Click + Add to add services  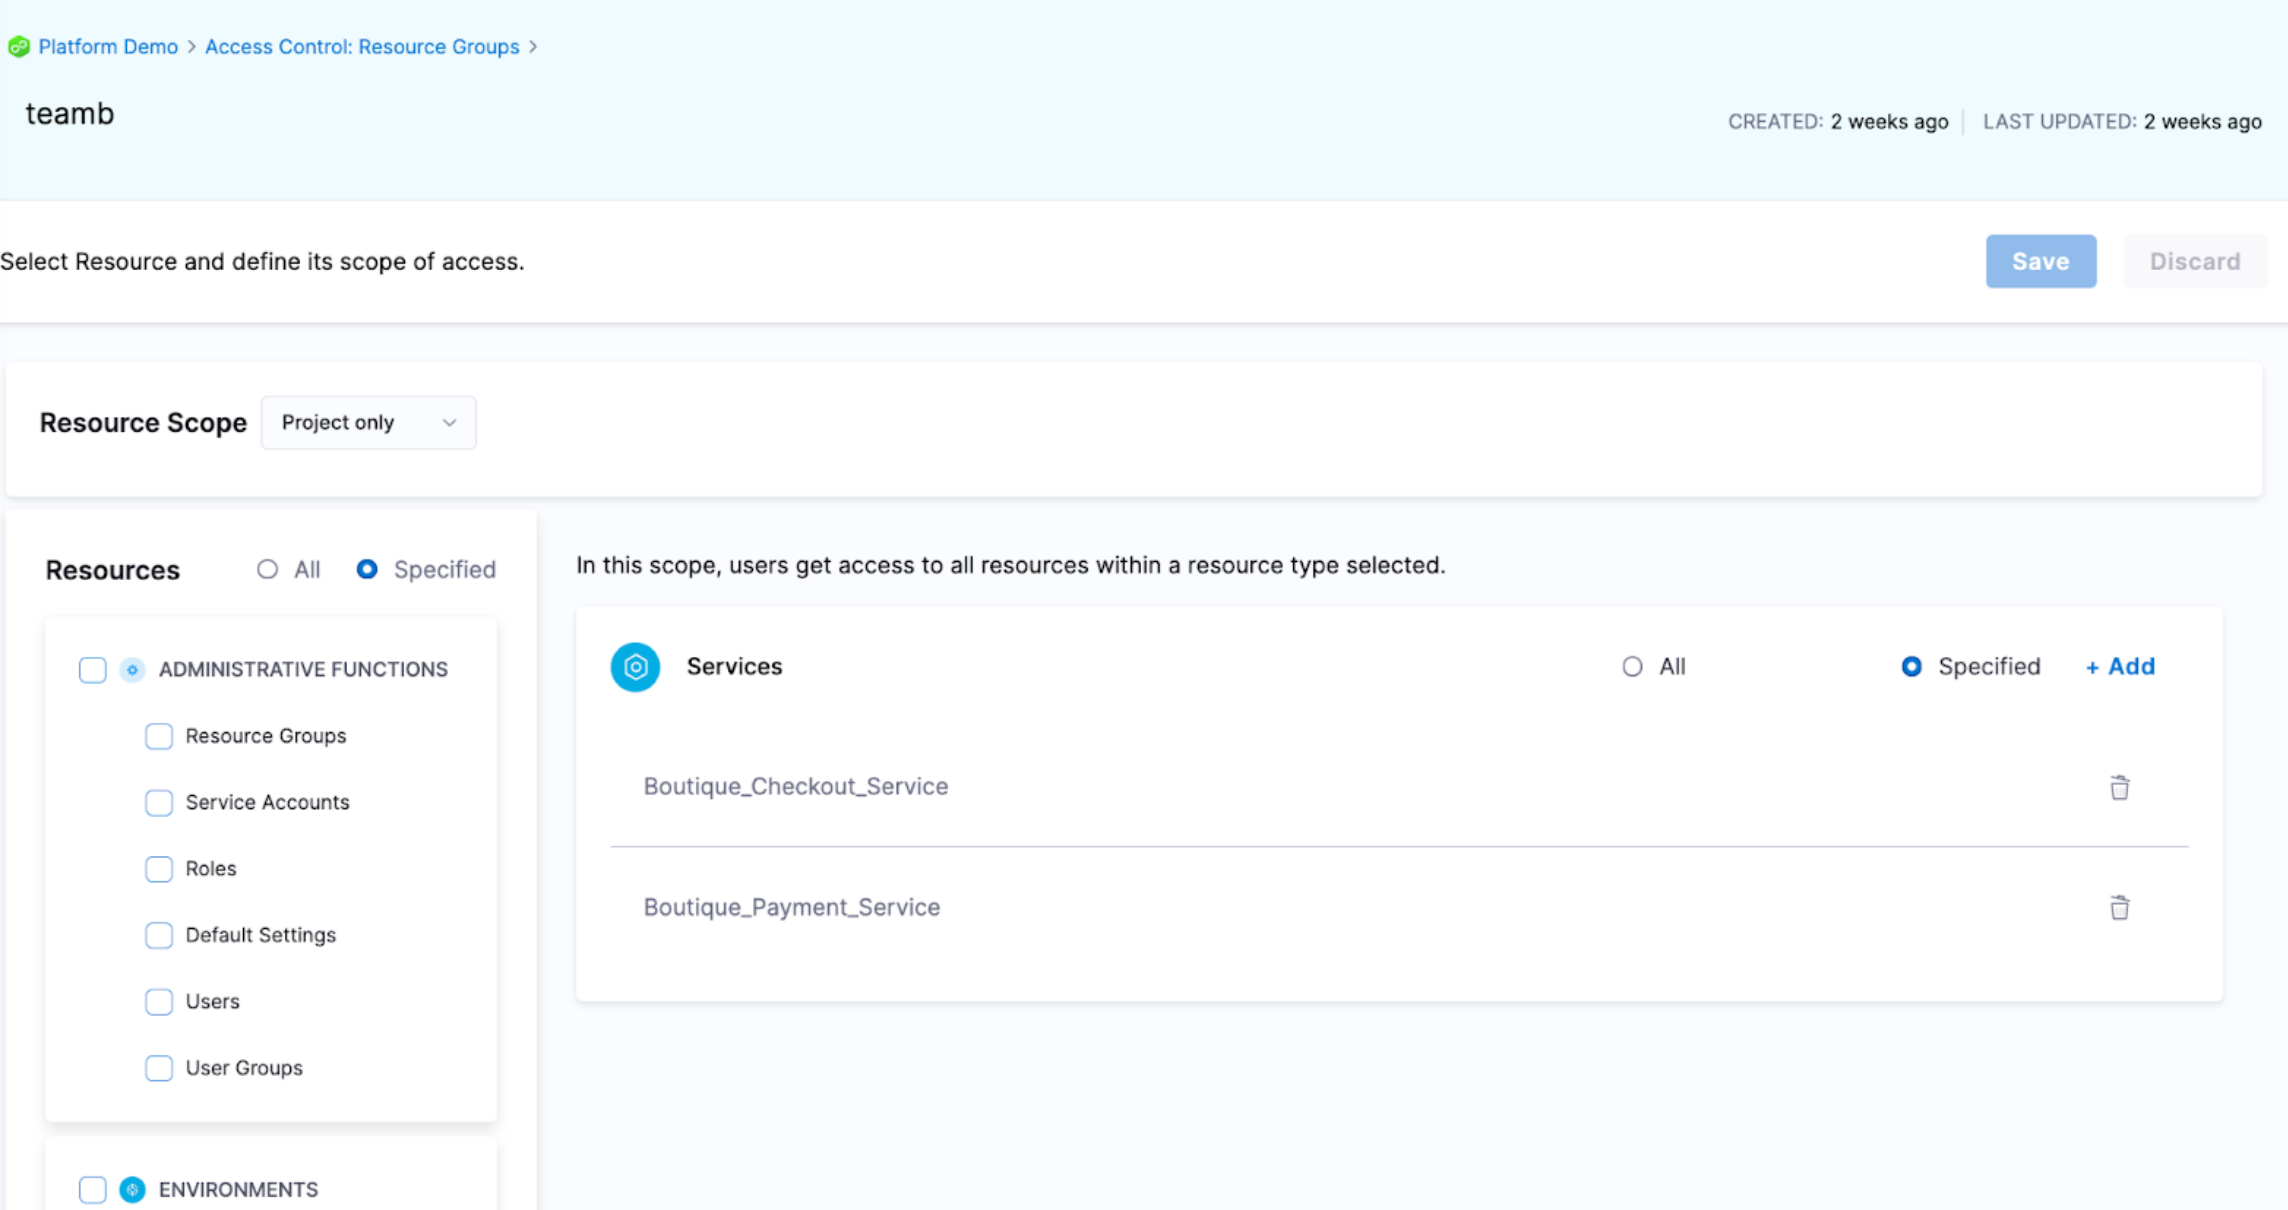(2120, 667)
